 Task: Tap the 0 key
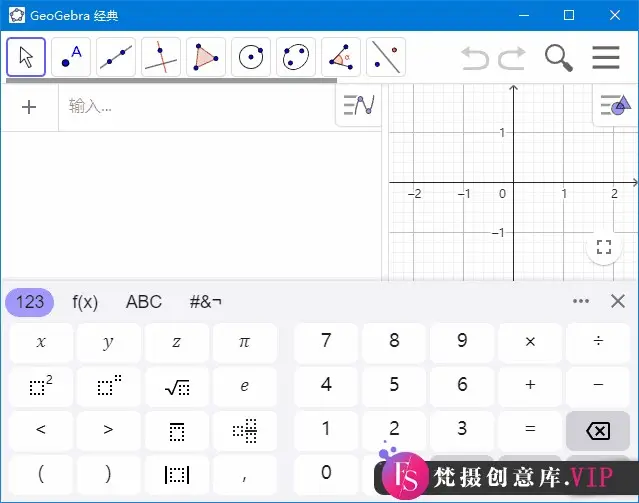pyautogui.click(x=326, y=474)
